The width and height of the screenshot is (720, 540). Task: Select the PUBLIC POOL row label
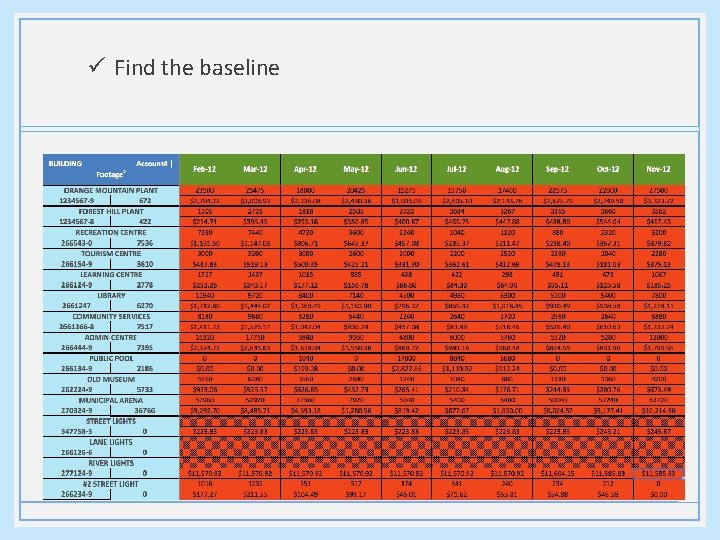tap(111, 358)
